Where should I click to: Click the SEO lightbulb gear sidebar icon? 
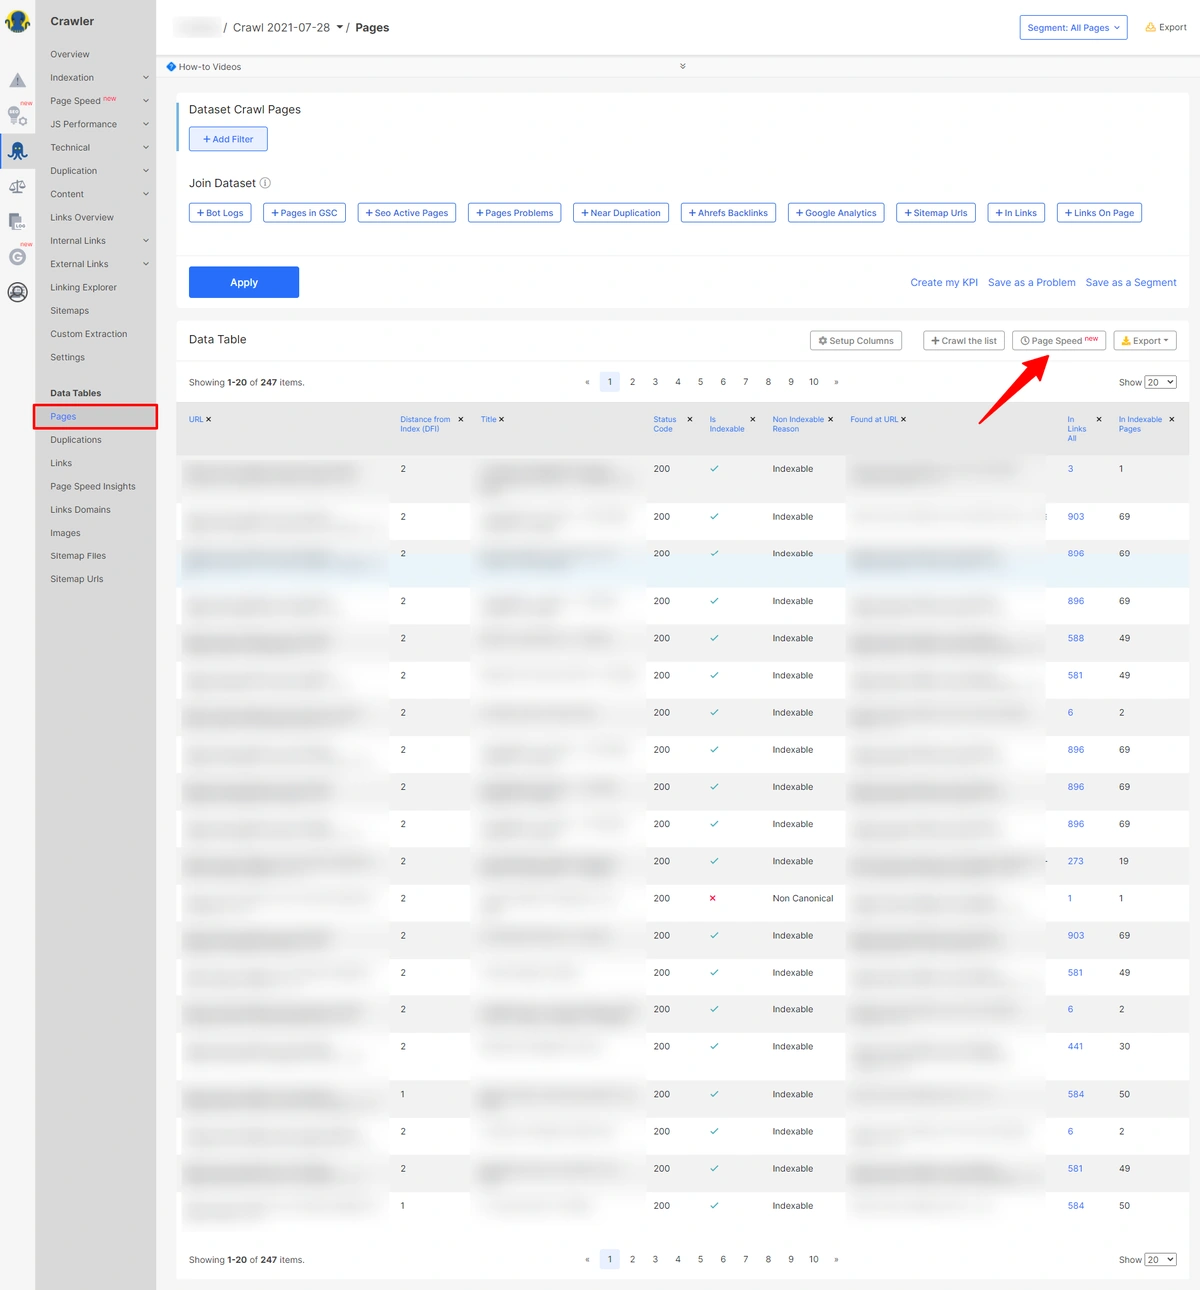coord(17,116)
